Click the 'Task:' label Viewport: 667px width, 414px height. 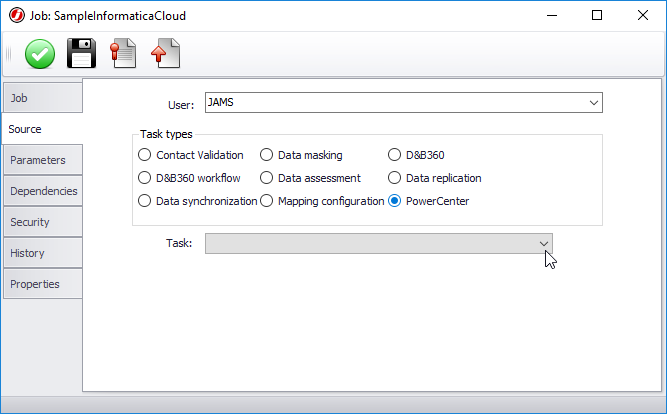click(x=179, y=243)
